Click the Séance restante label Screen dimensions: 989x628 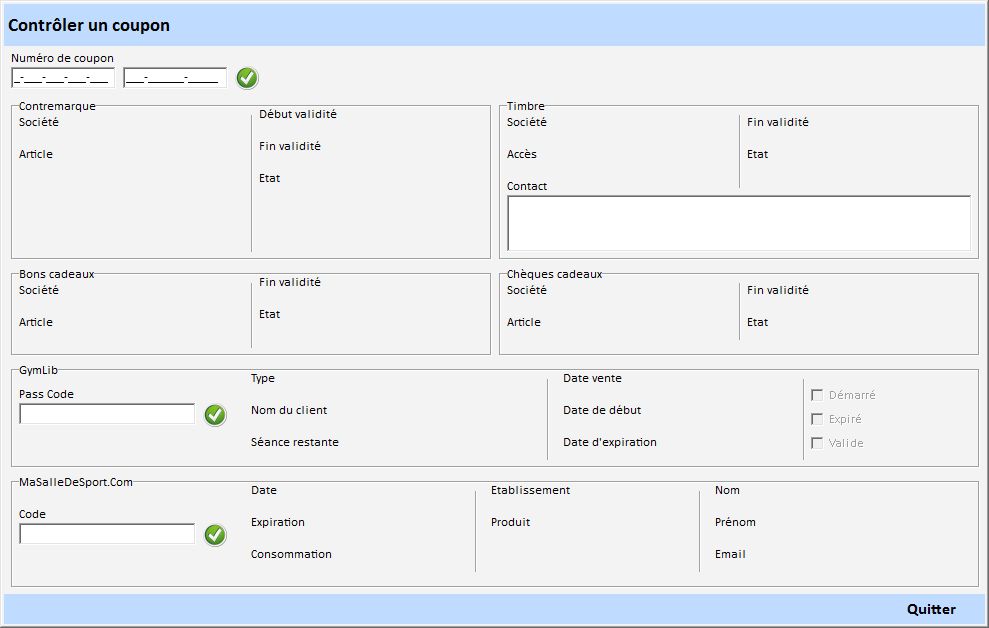[x=294, y=442]
